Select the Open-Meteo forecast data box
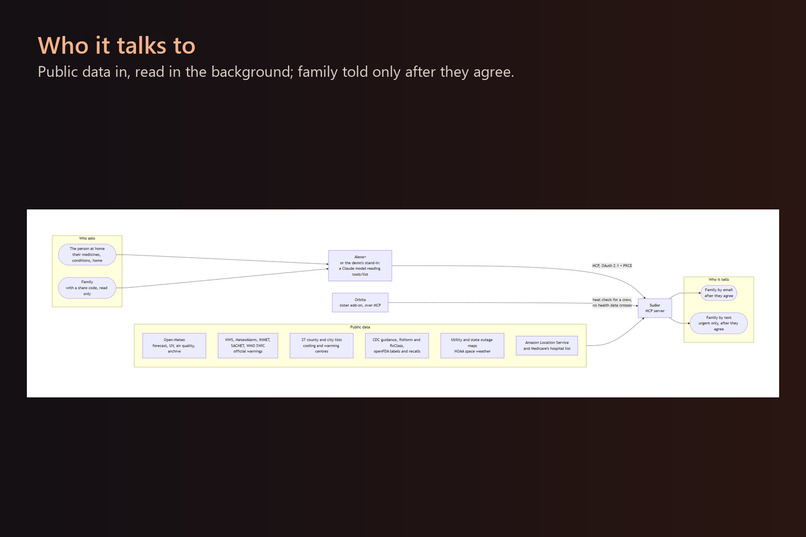 pos(174,345)
